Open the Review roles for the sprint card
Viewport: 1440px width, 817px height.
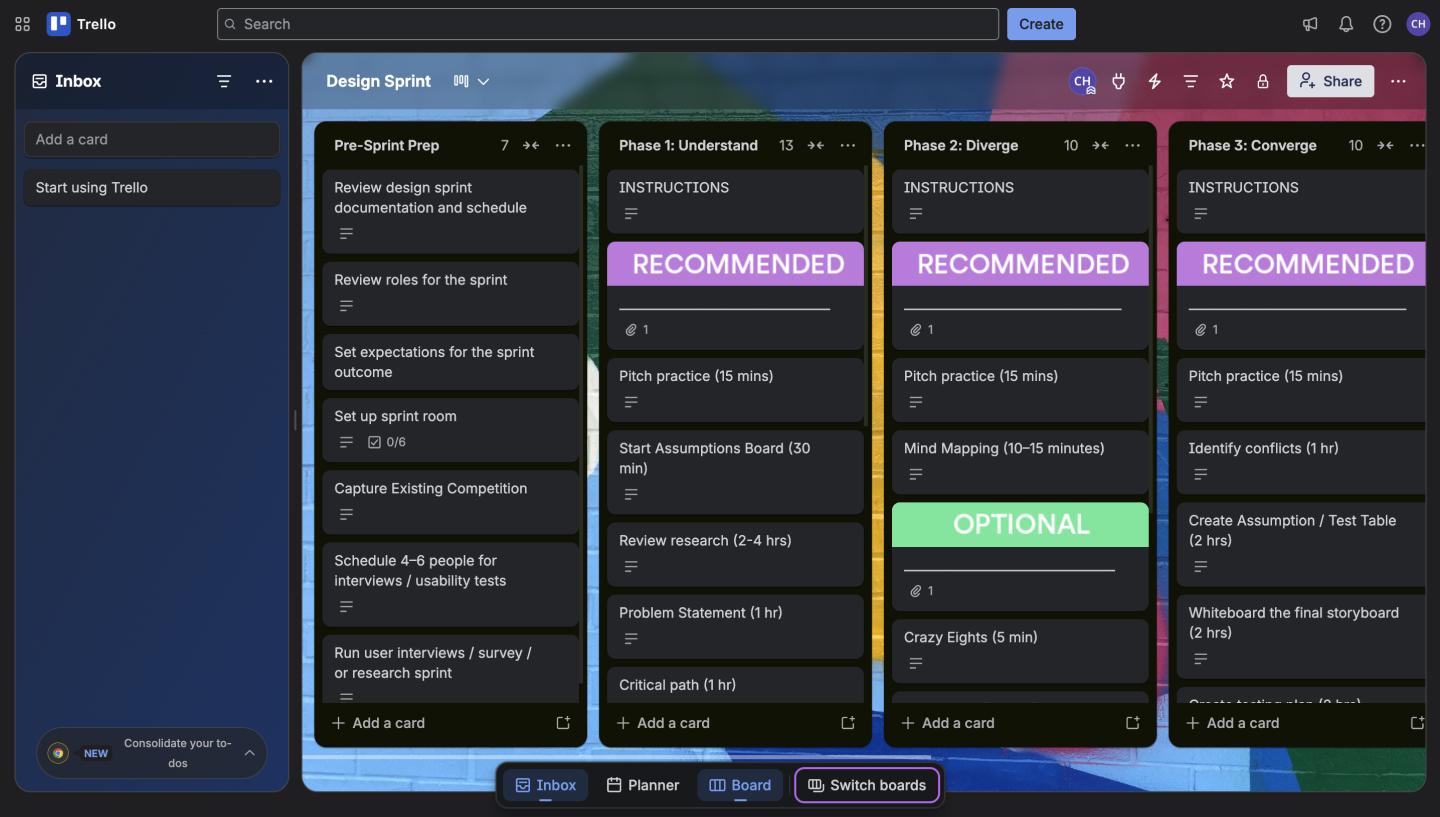(450, 293)
